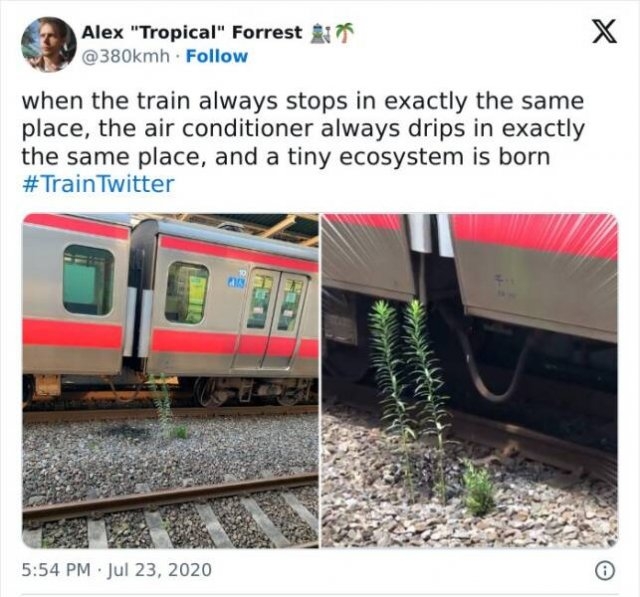Image resolution: width=640 pixels, height=597 pixels.
Task: Click the leftmost train window in left photo
Action: (x=88, y=280)
